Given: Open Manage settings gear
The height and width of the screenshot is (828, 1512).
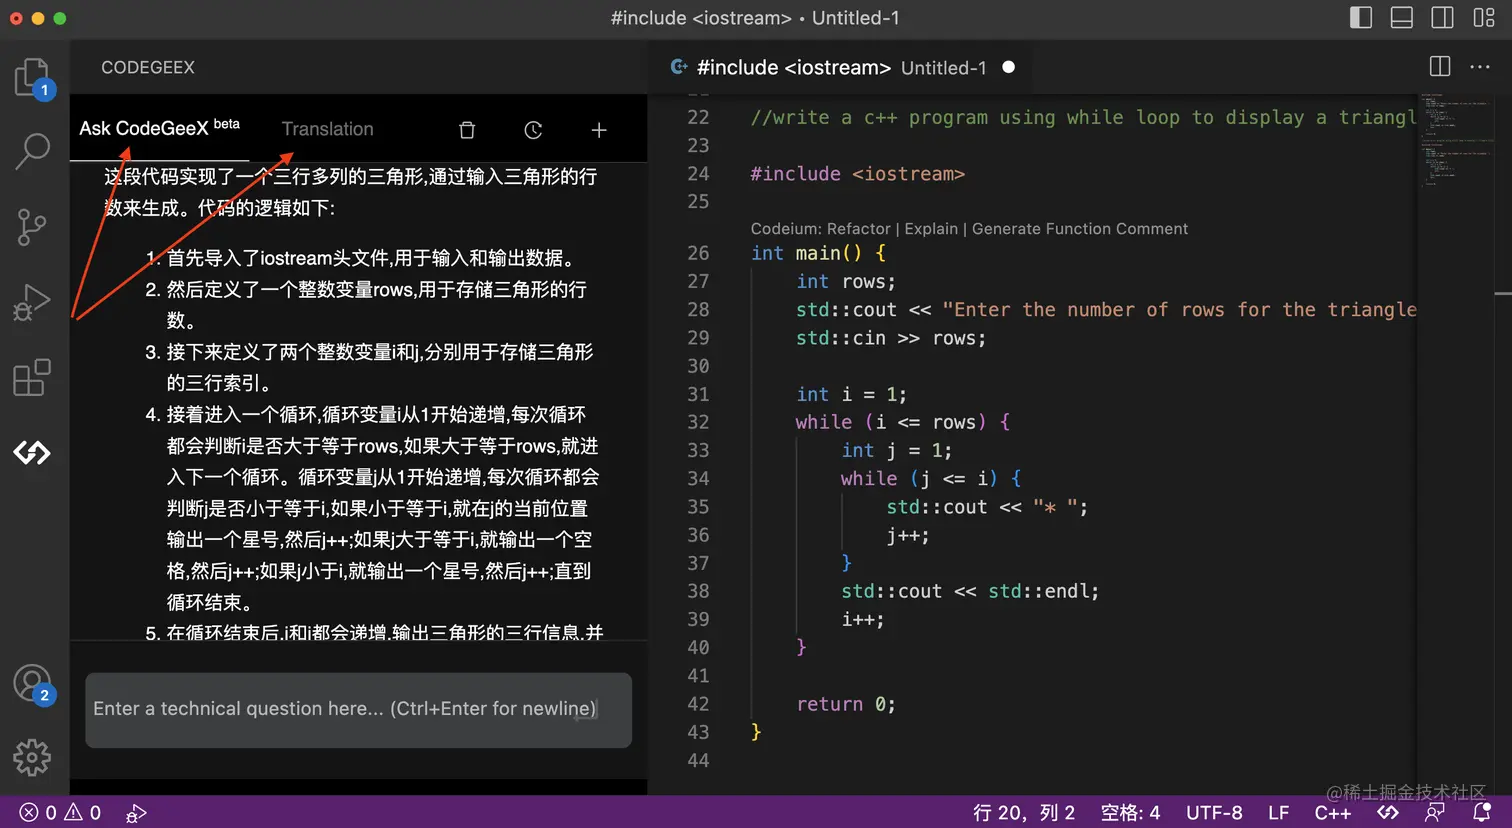Looking at the screenshot, I should pos(33,758).
